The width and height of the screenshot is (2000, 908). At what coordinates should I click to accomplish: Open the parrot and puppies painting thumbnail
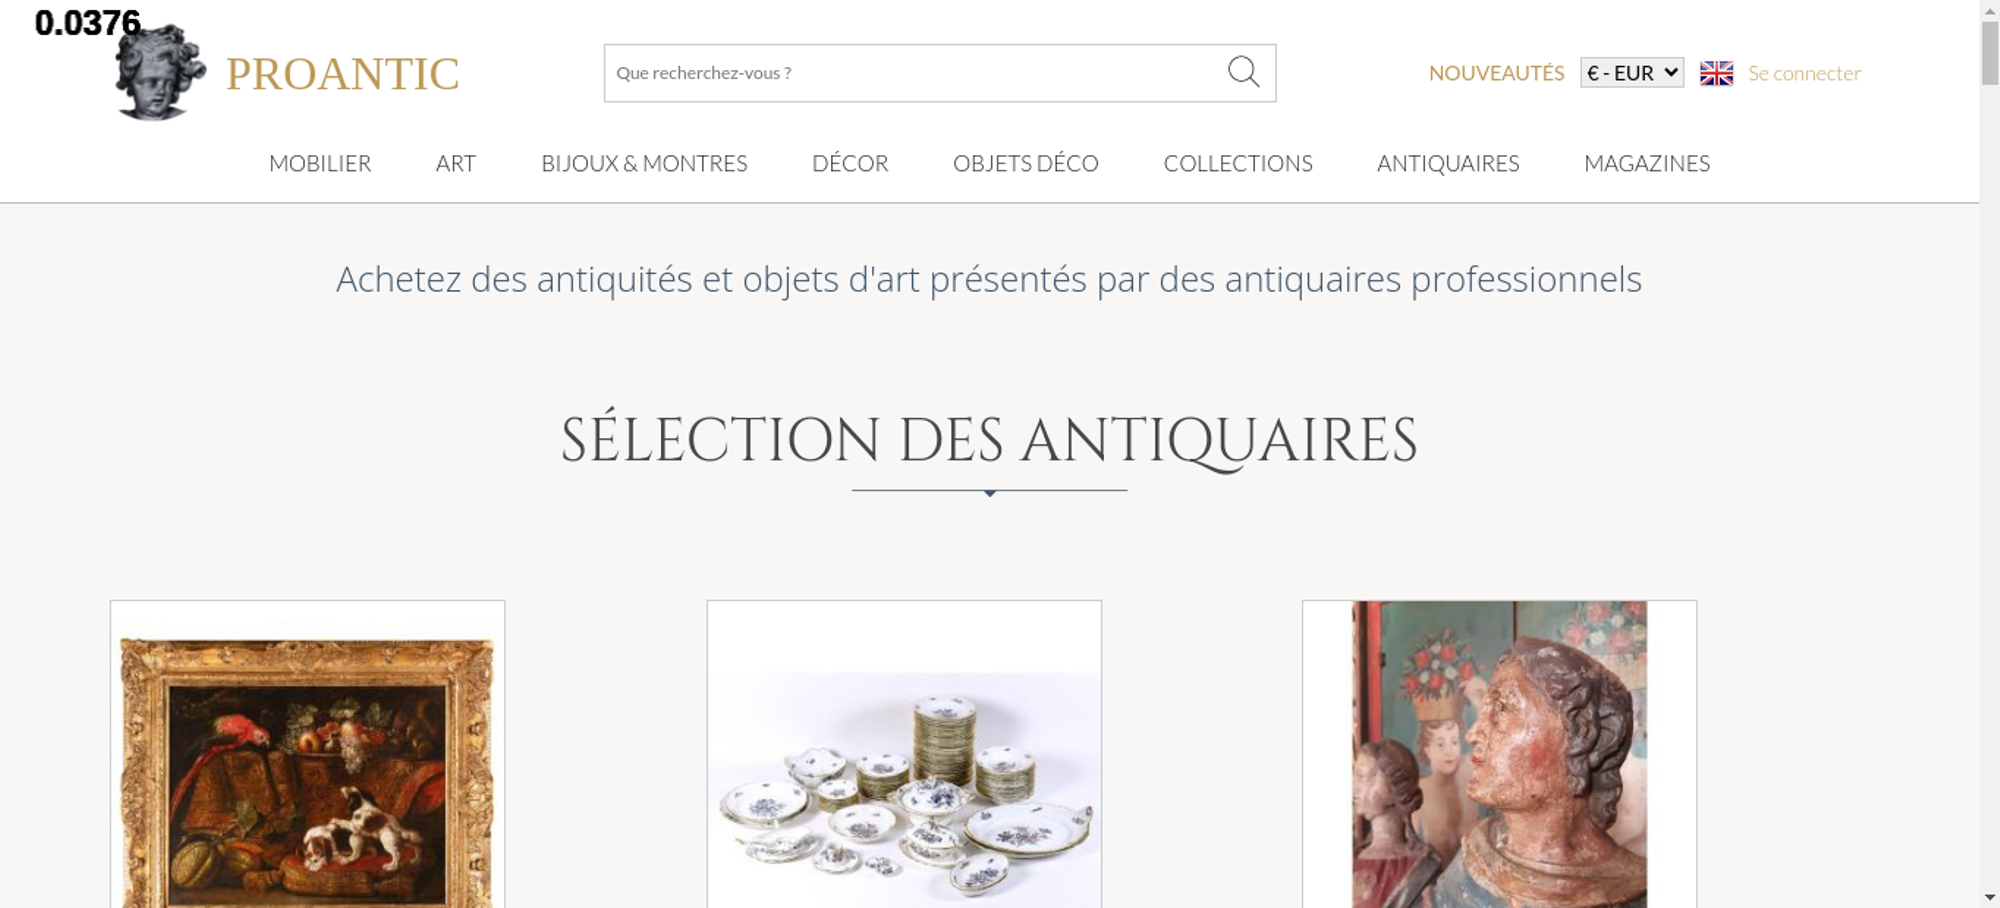[x=308, y=755]
